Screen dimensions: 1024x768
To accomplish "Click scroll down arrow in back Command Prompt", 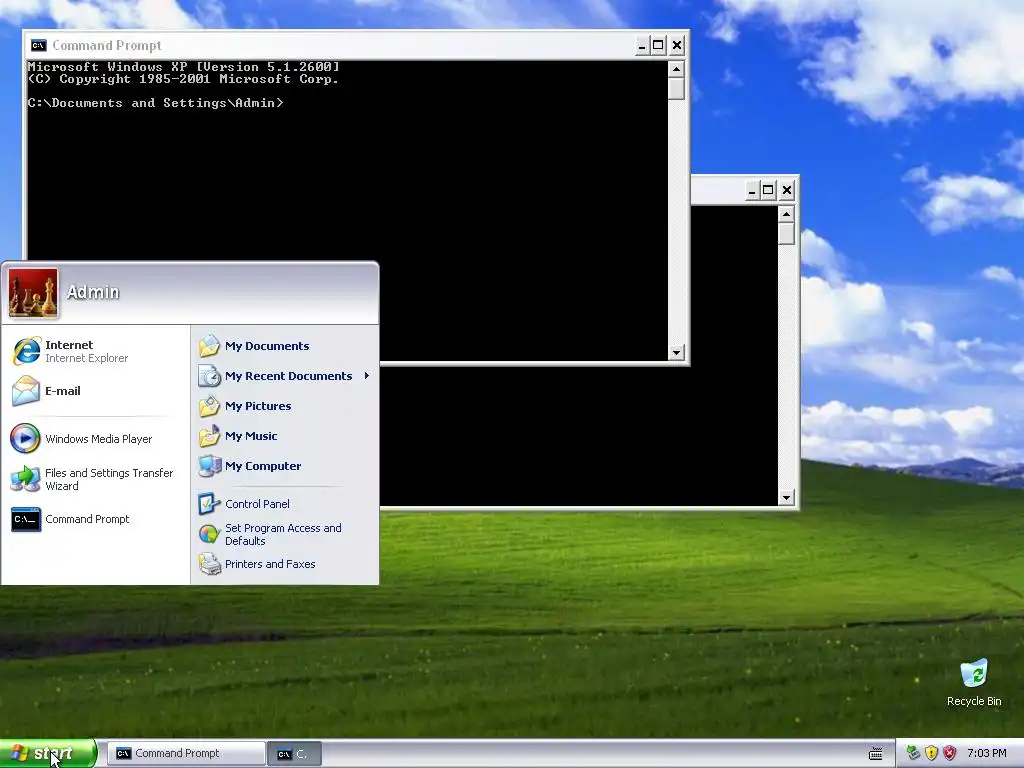I will (786, 498).
